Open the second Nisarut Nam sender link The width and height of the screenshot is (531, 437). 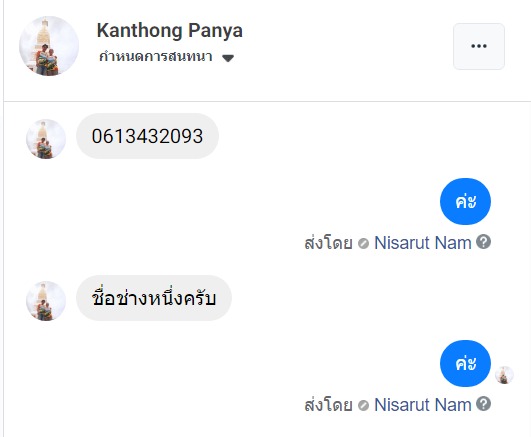coord(423,405)
